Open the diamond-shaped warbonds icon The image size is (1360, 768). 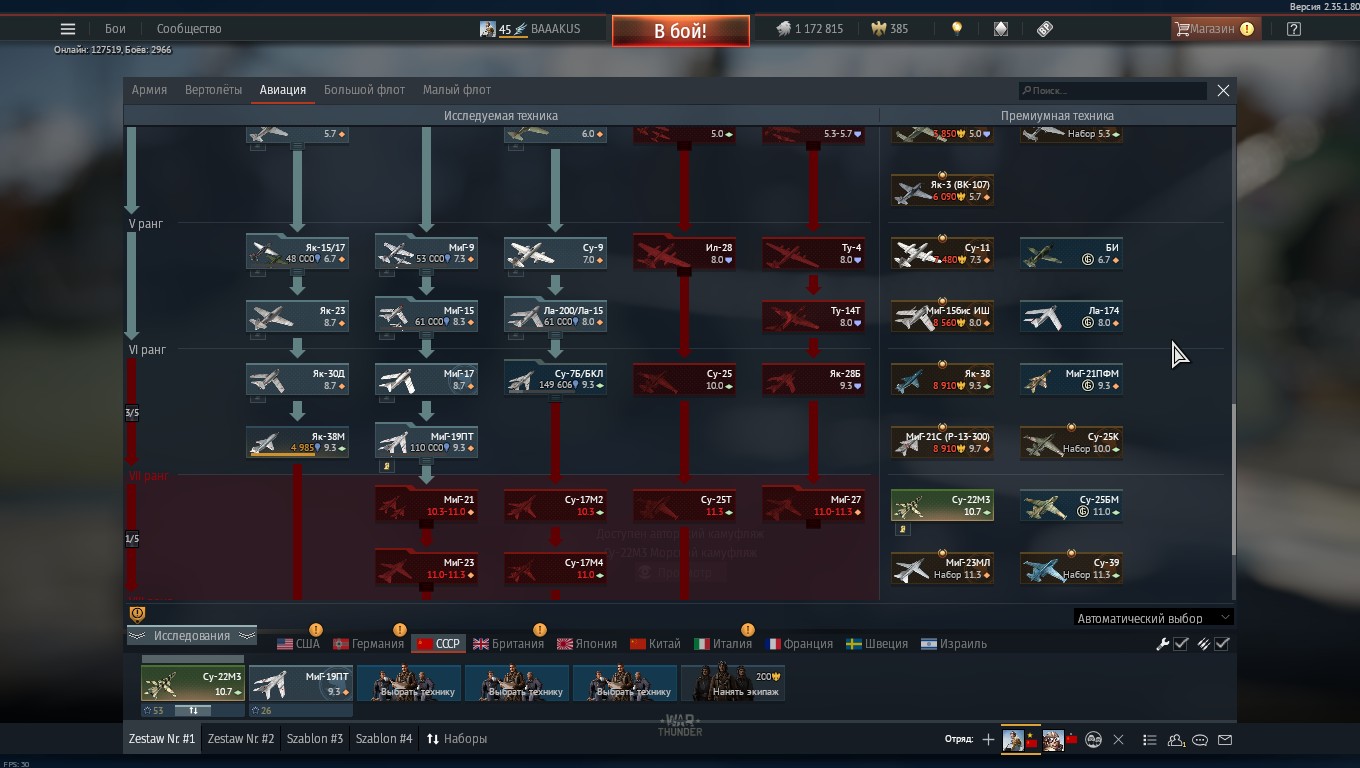1001,29
